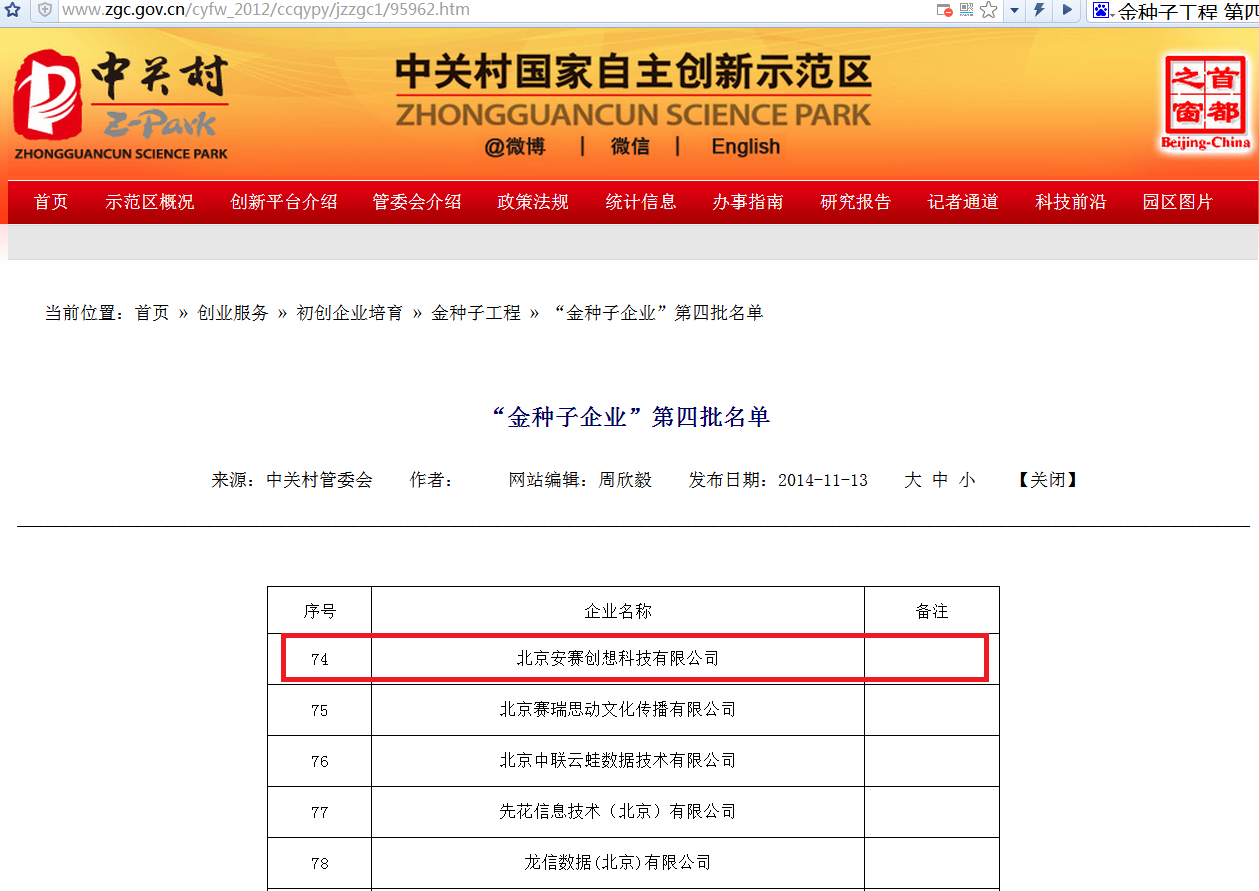The width and height of the screenshot is (1259, 891).
Task: Click the 中关村国家自主创新示范区 banner title
Action: 633,73
